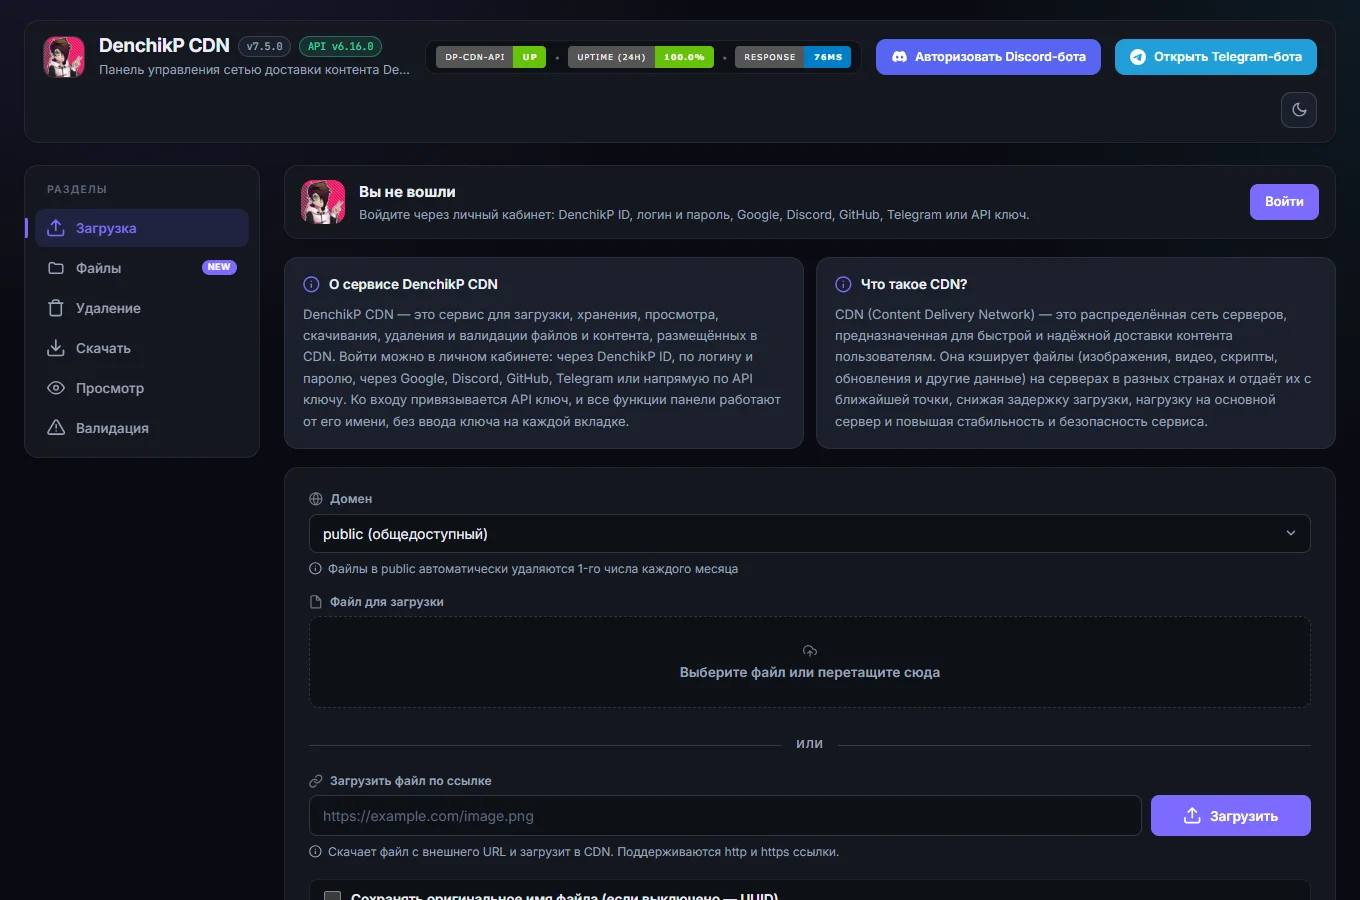The height and width of the screenshot is (900, 1360).
Task: Click the Войти login button
Action: point(1284,202)
